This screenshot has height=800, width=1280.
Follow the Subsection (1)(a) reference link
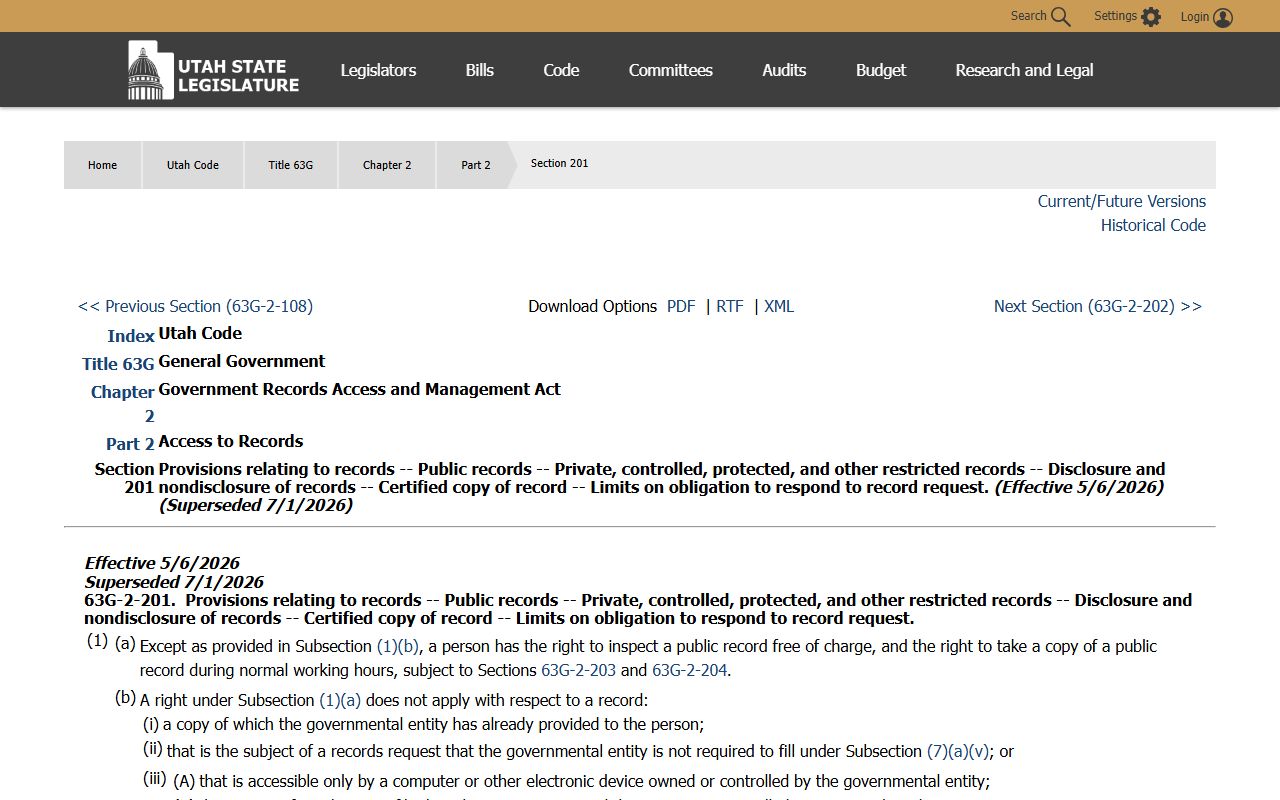pos(340,700)
